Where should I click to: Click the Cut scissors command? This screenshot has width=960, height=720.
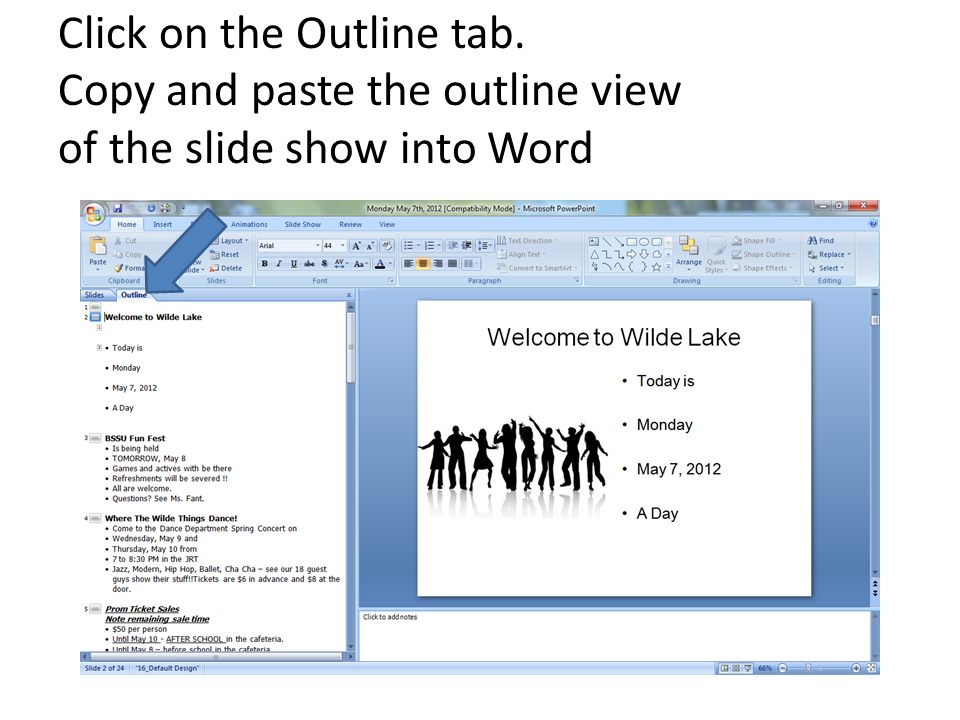pyautogui.click(x=126, y=241)
